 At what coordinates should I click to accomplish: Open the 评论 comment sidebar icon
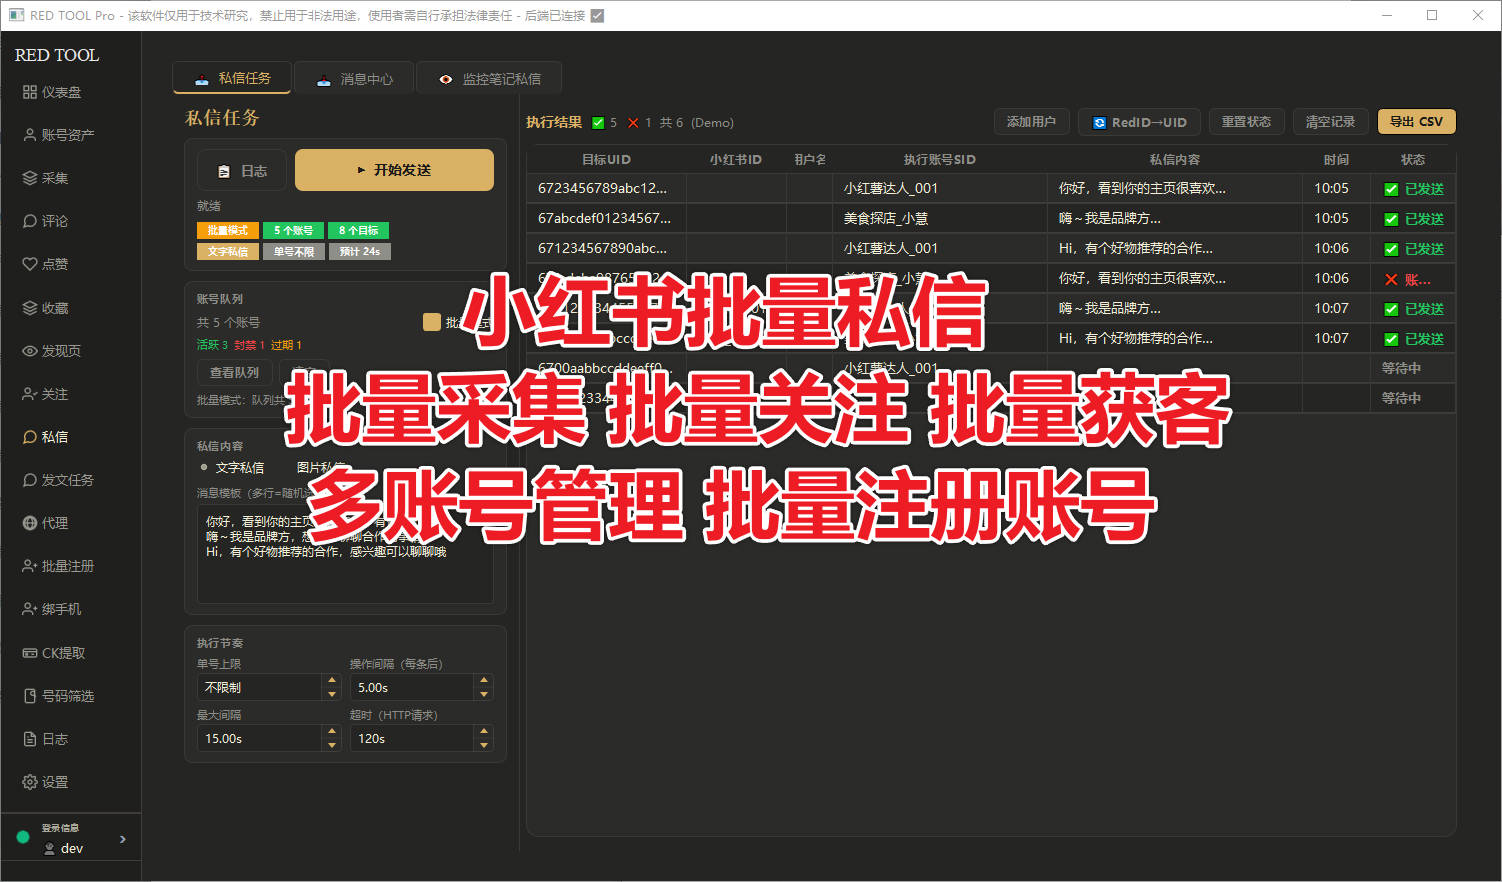click(30, 221)
